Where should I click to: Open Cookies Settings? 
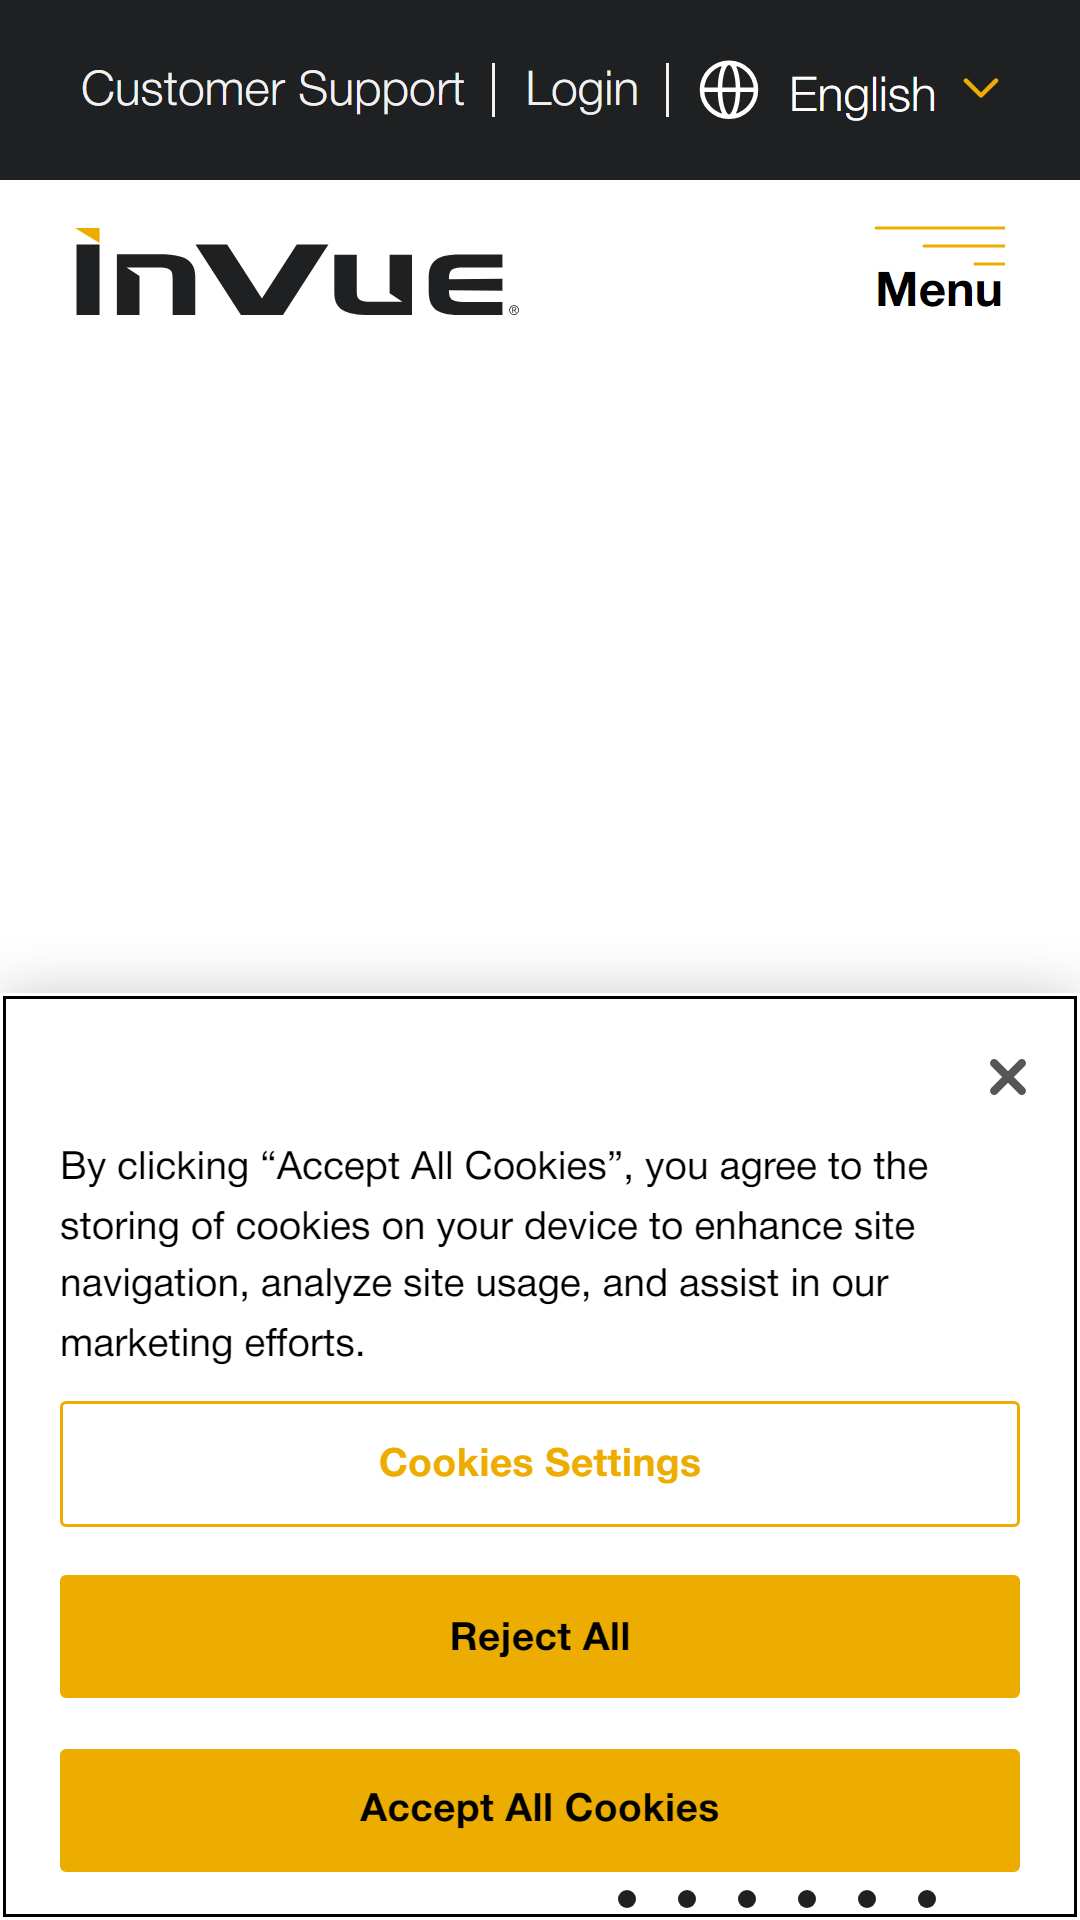coord(540,1464)
